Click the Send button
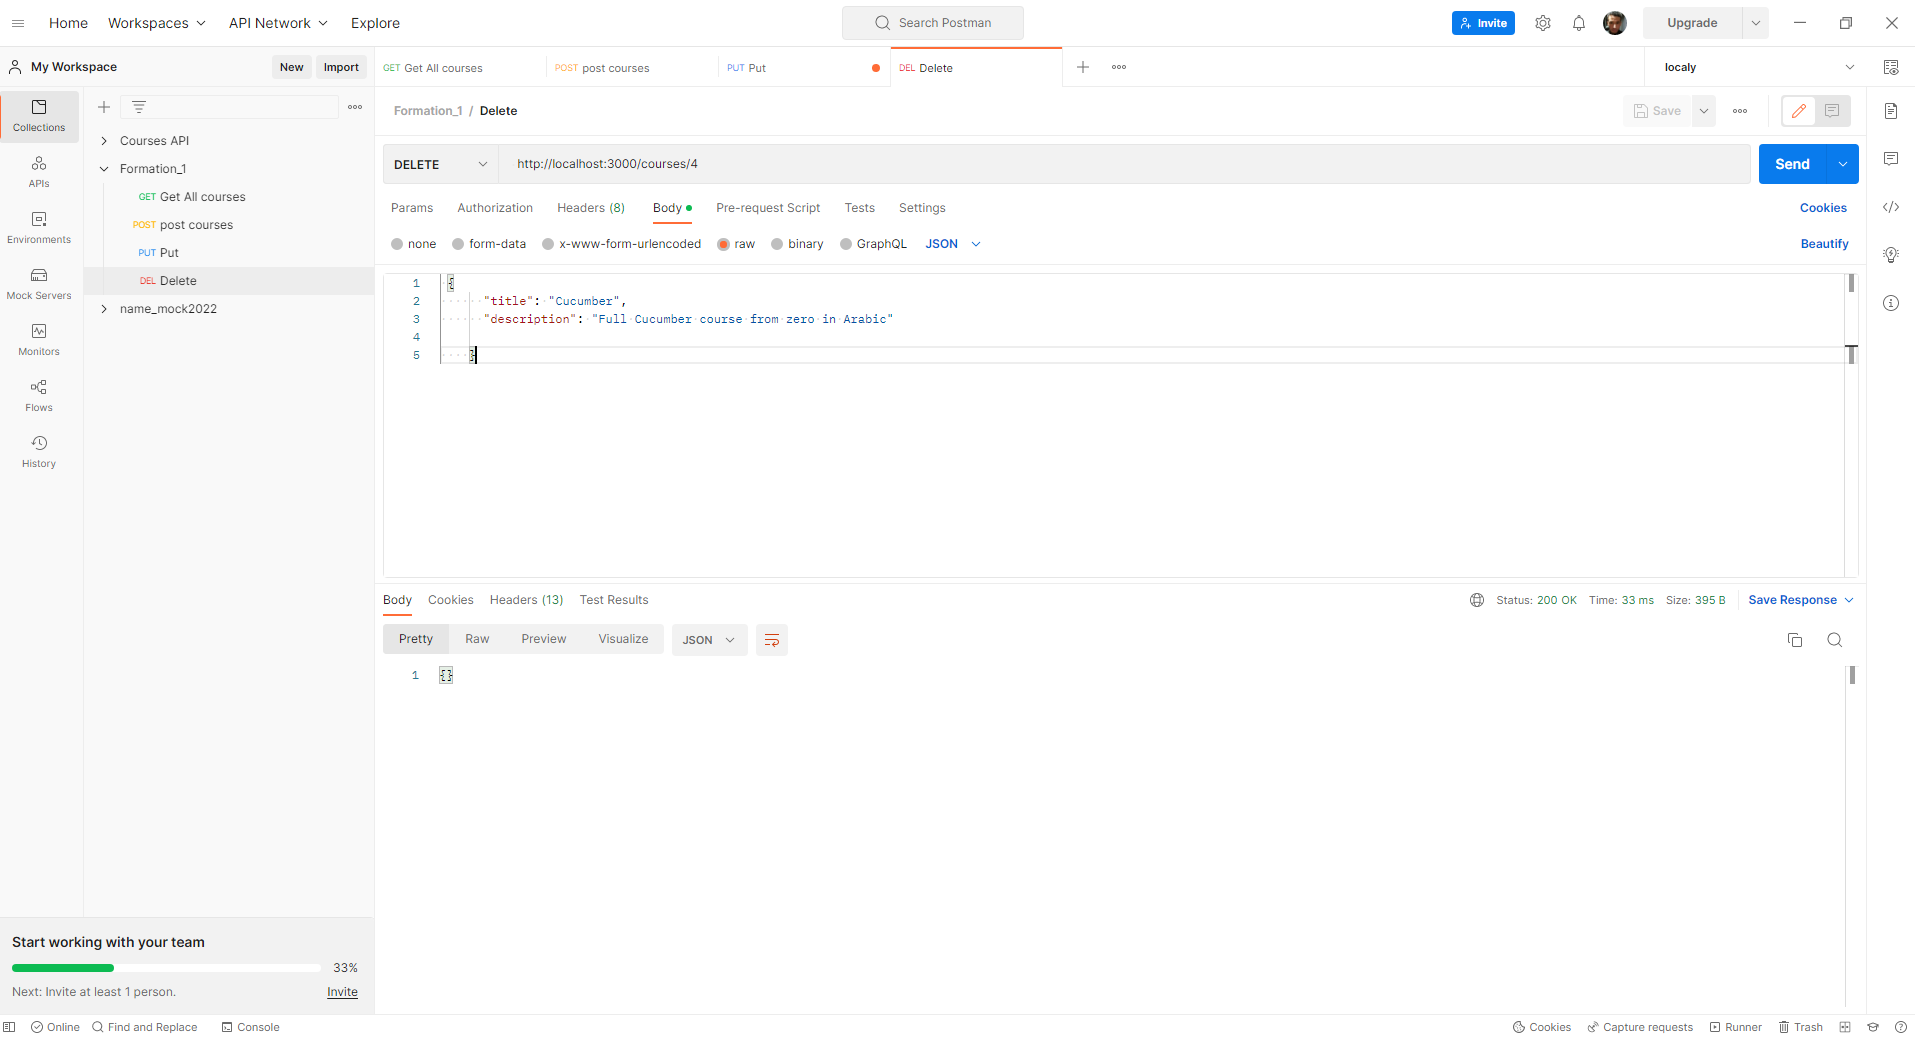1915x1037 pixels. pyautogui.click(x=1792, y=163)
